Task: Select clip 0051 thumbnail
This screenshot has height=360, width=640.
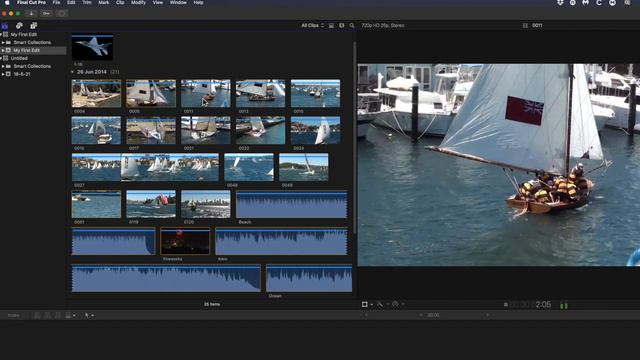Action: (96, 204)
